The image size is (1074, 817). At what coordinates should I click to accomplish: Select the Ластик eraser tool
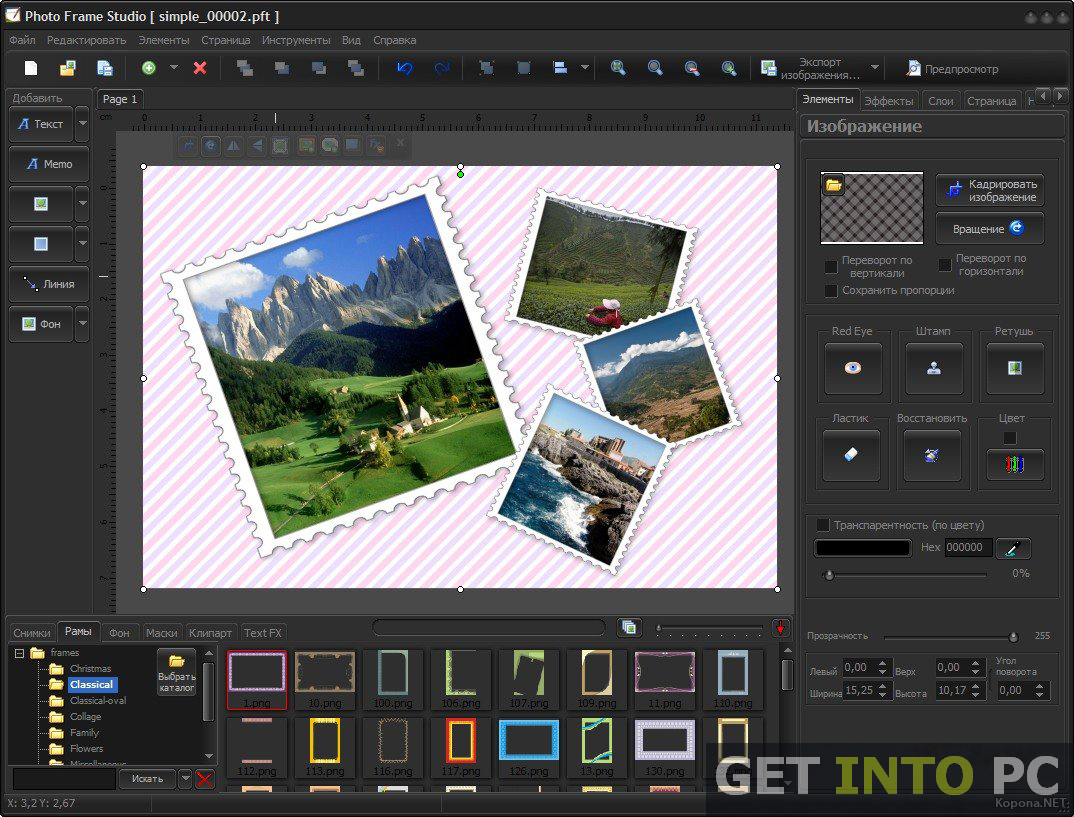click(851, 455)
